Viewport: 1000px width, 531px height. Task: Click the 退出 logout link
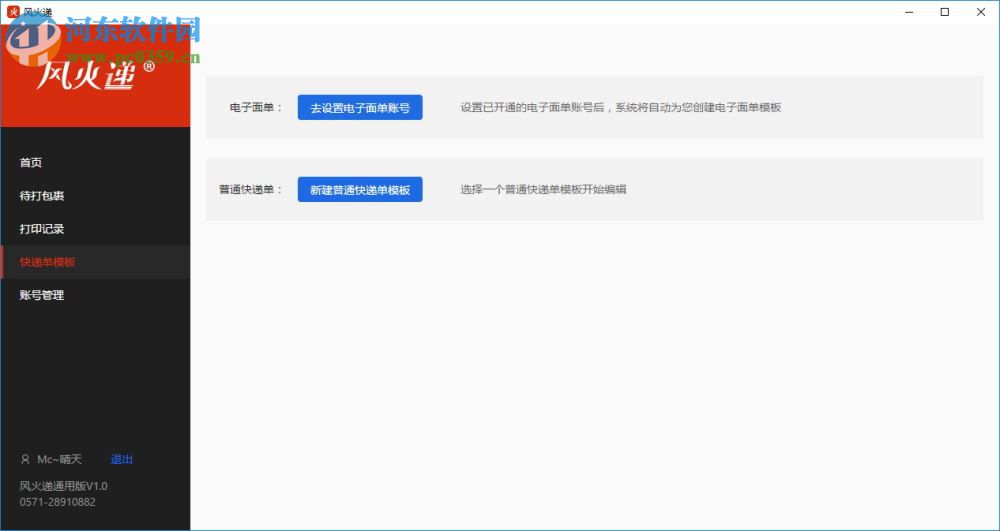122,459
